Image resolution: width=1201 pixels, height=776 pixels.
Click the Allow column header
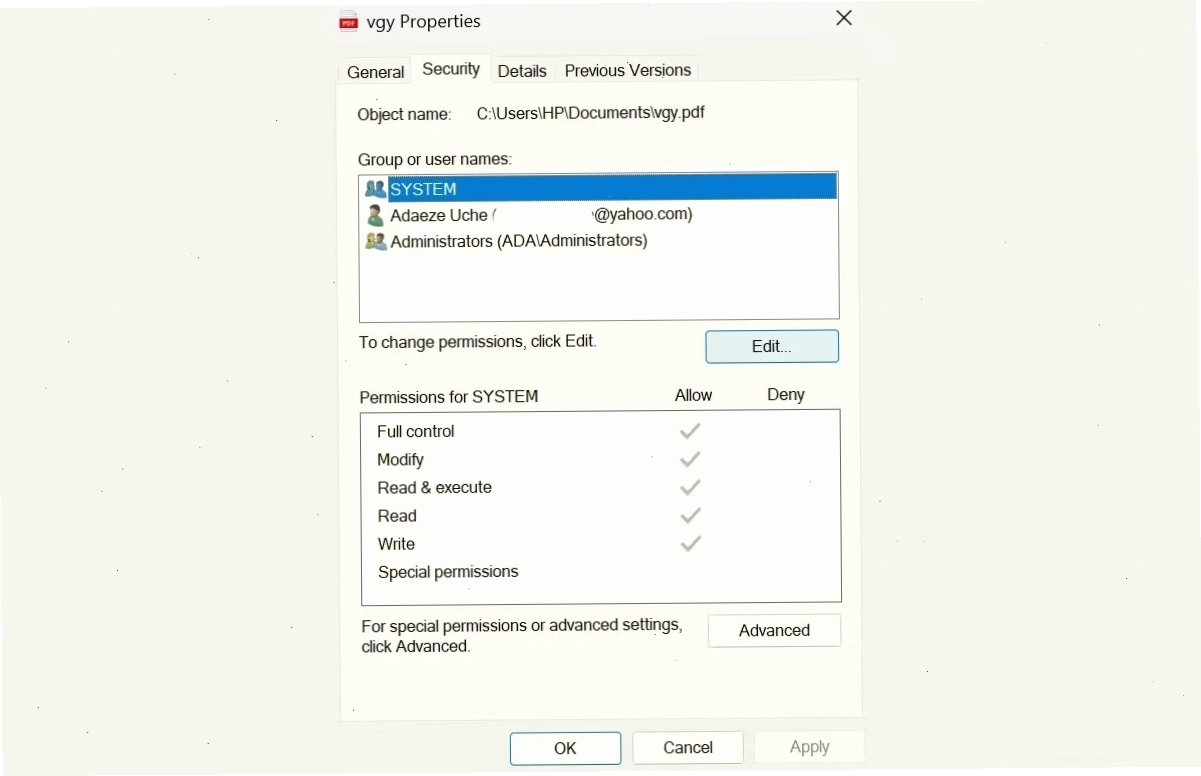pos(693,395)
